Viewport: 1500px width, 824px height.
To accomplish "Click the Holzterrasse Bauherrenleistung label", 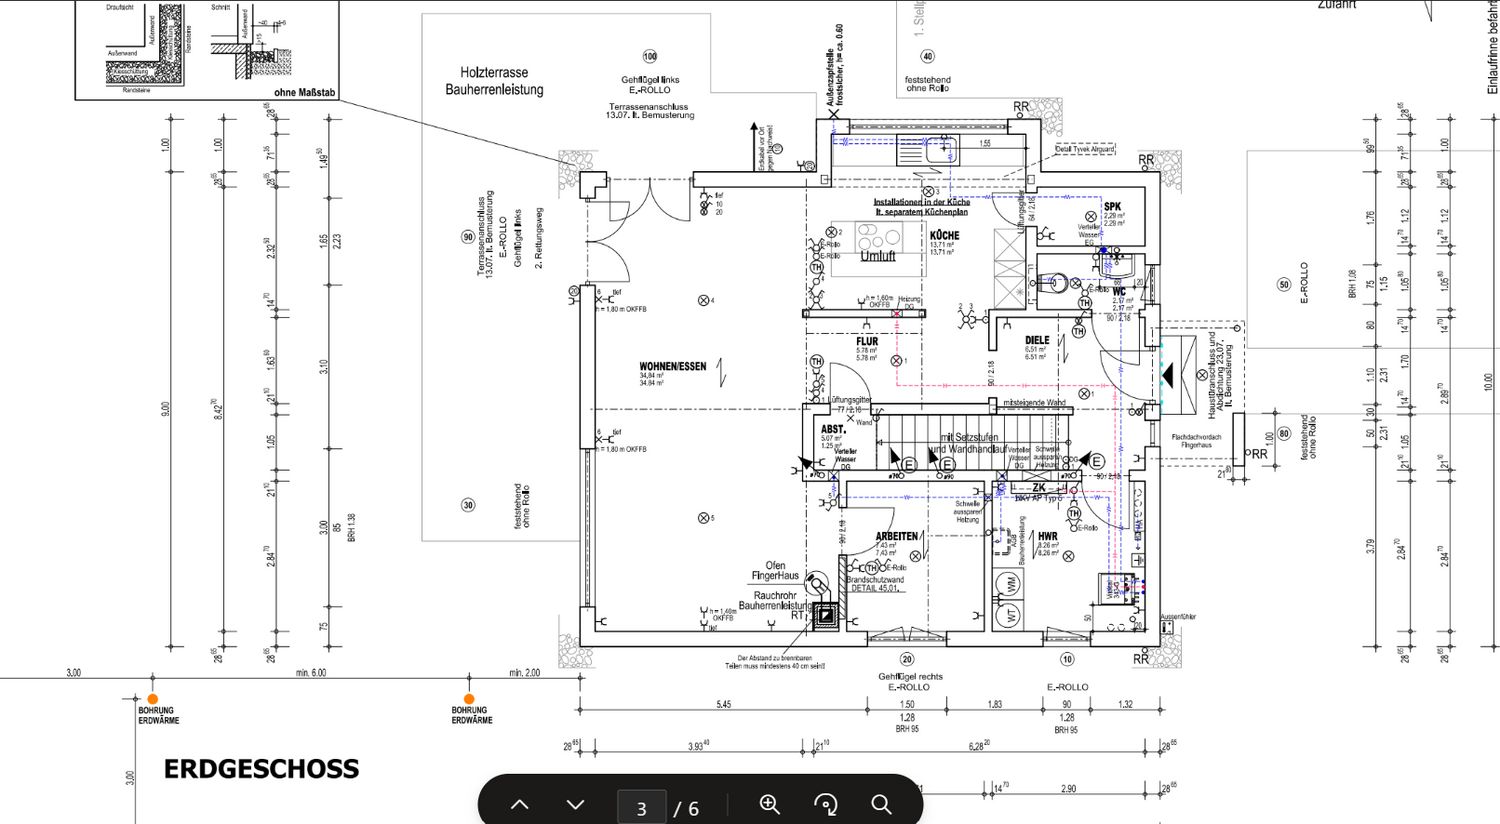I will pos(494,81).
